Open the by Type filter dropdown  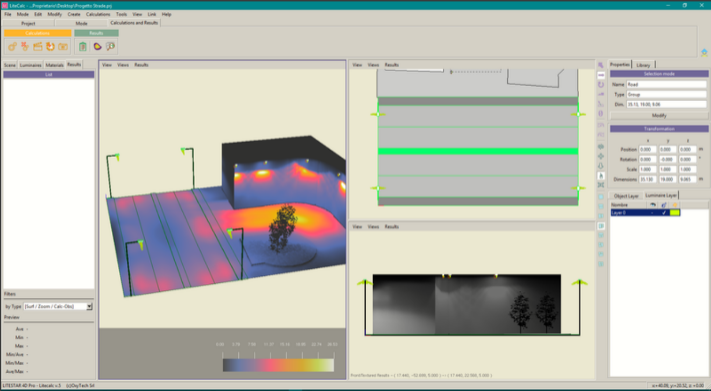[89, 307]
